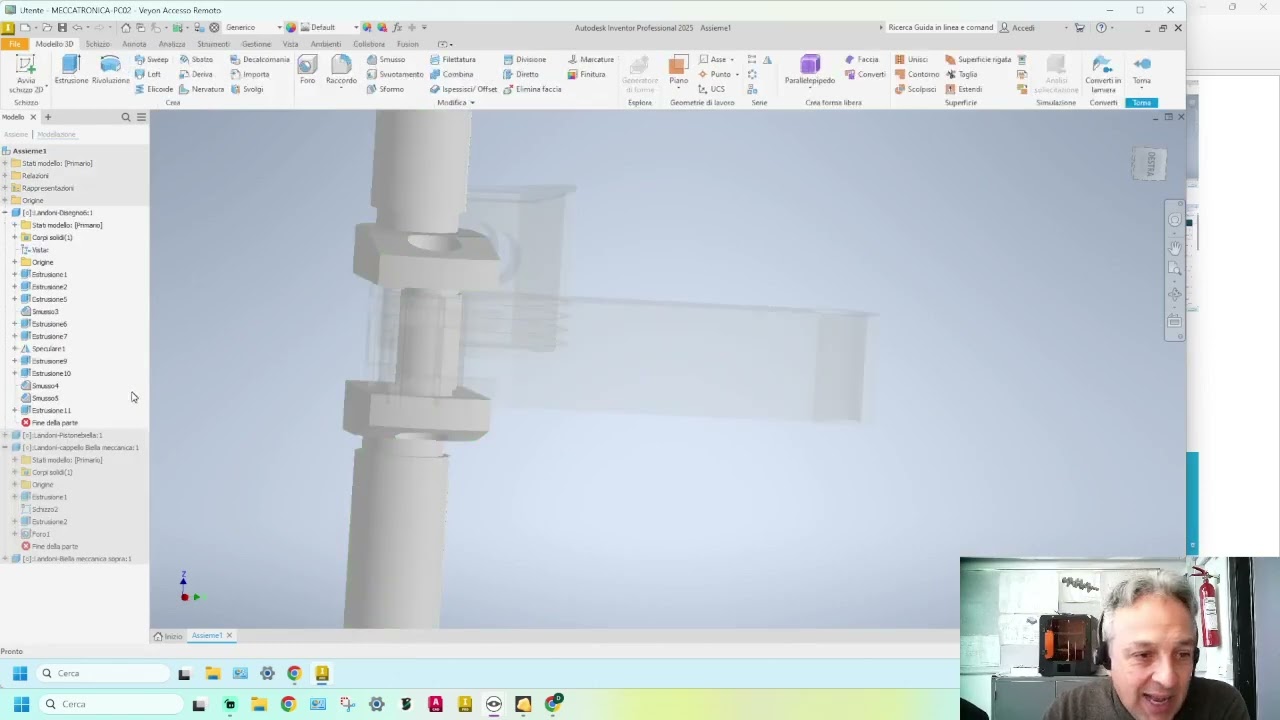Click the Windows Start button in the bottom taskbar
The image size is (1280, 720).
coord(21,704)
